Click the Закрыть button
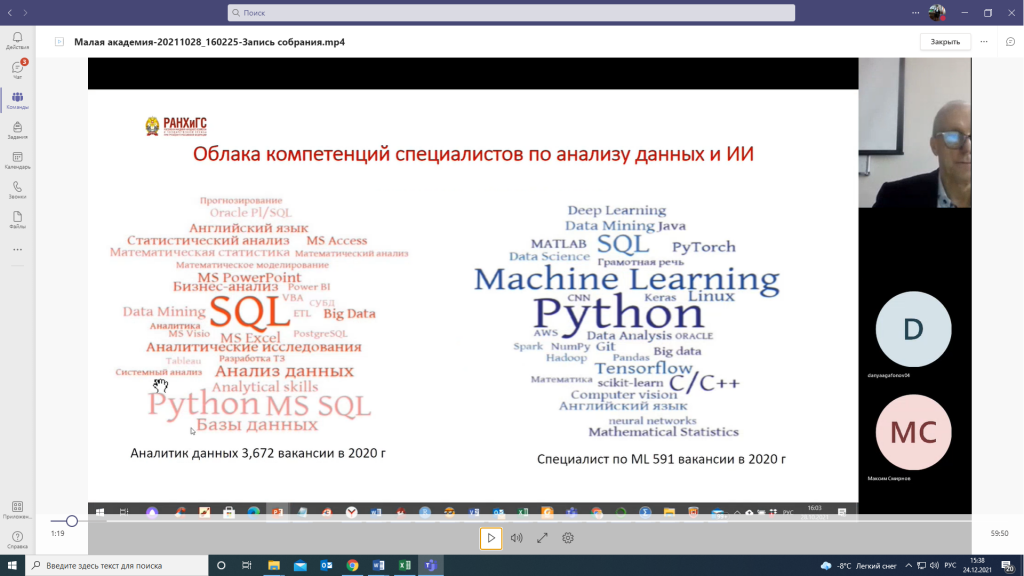Screen dimensions: 1024x576 coord(944,42)
